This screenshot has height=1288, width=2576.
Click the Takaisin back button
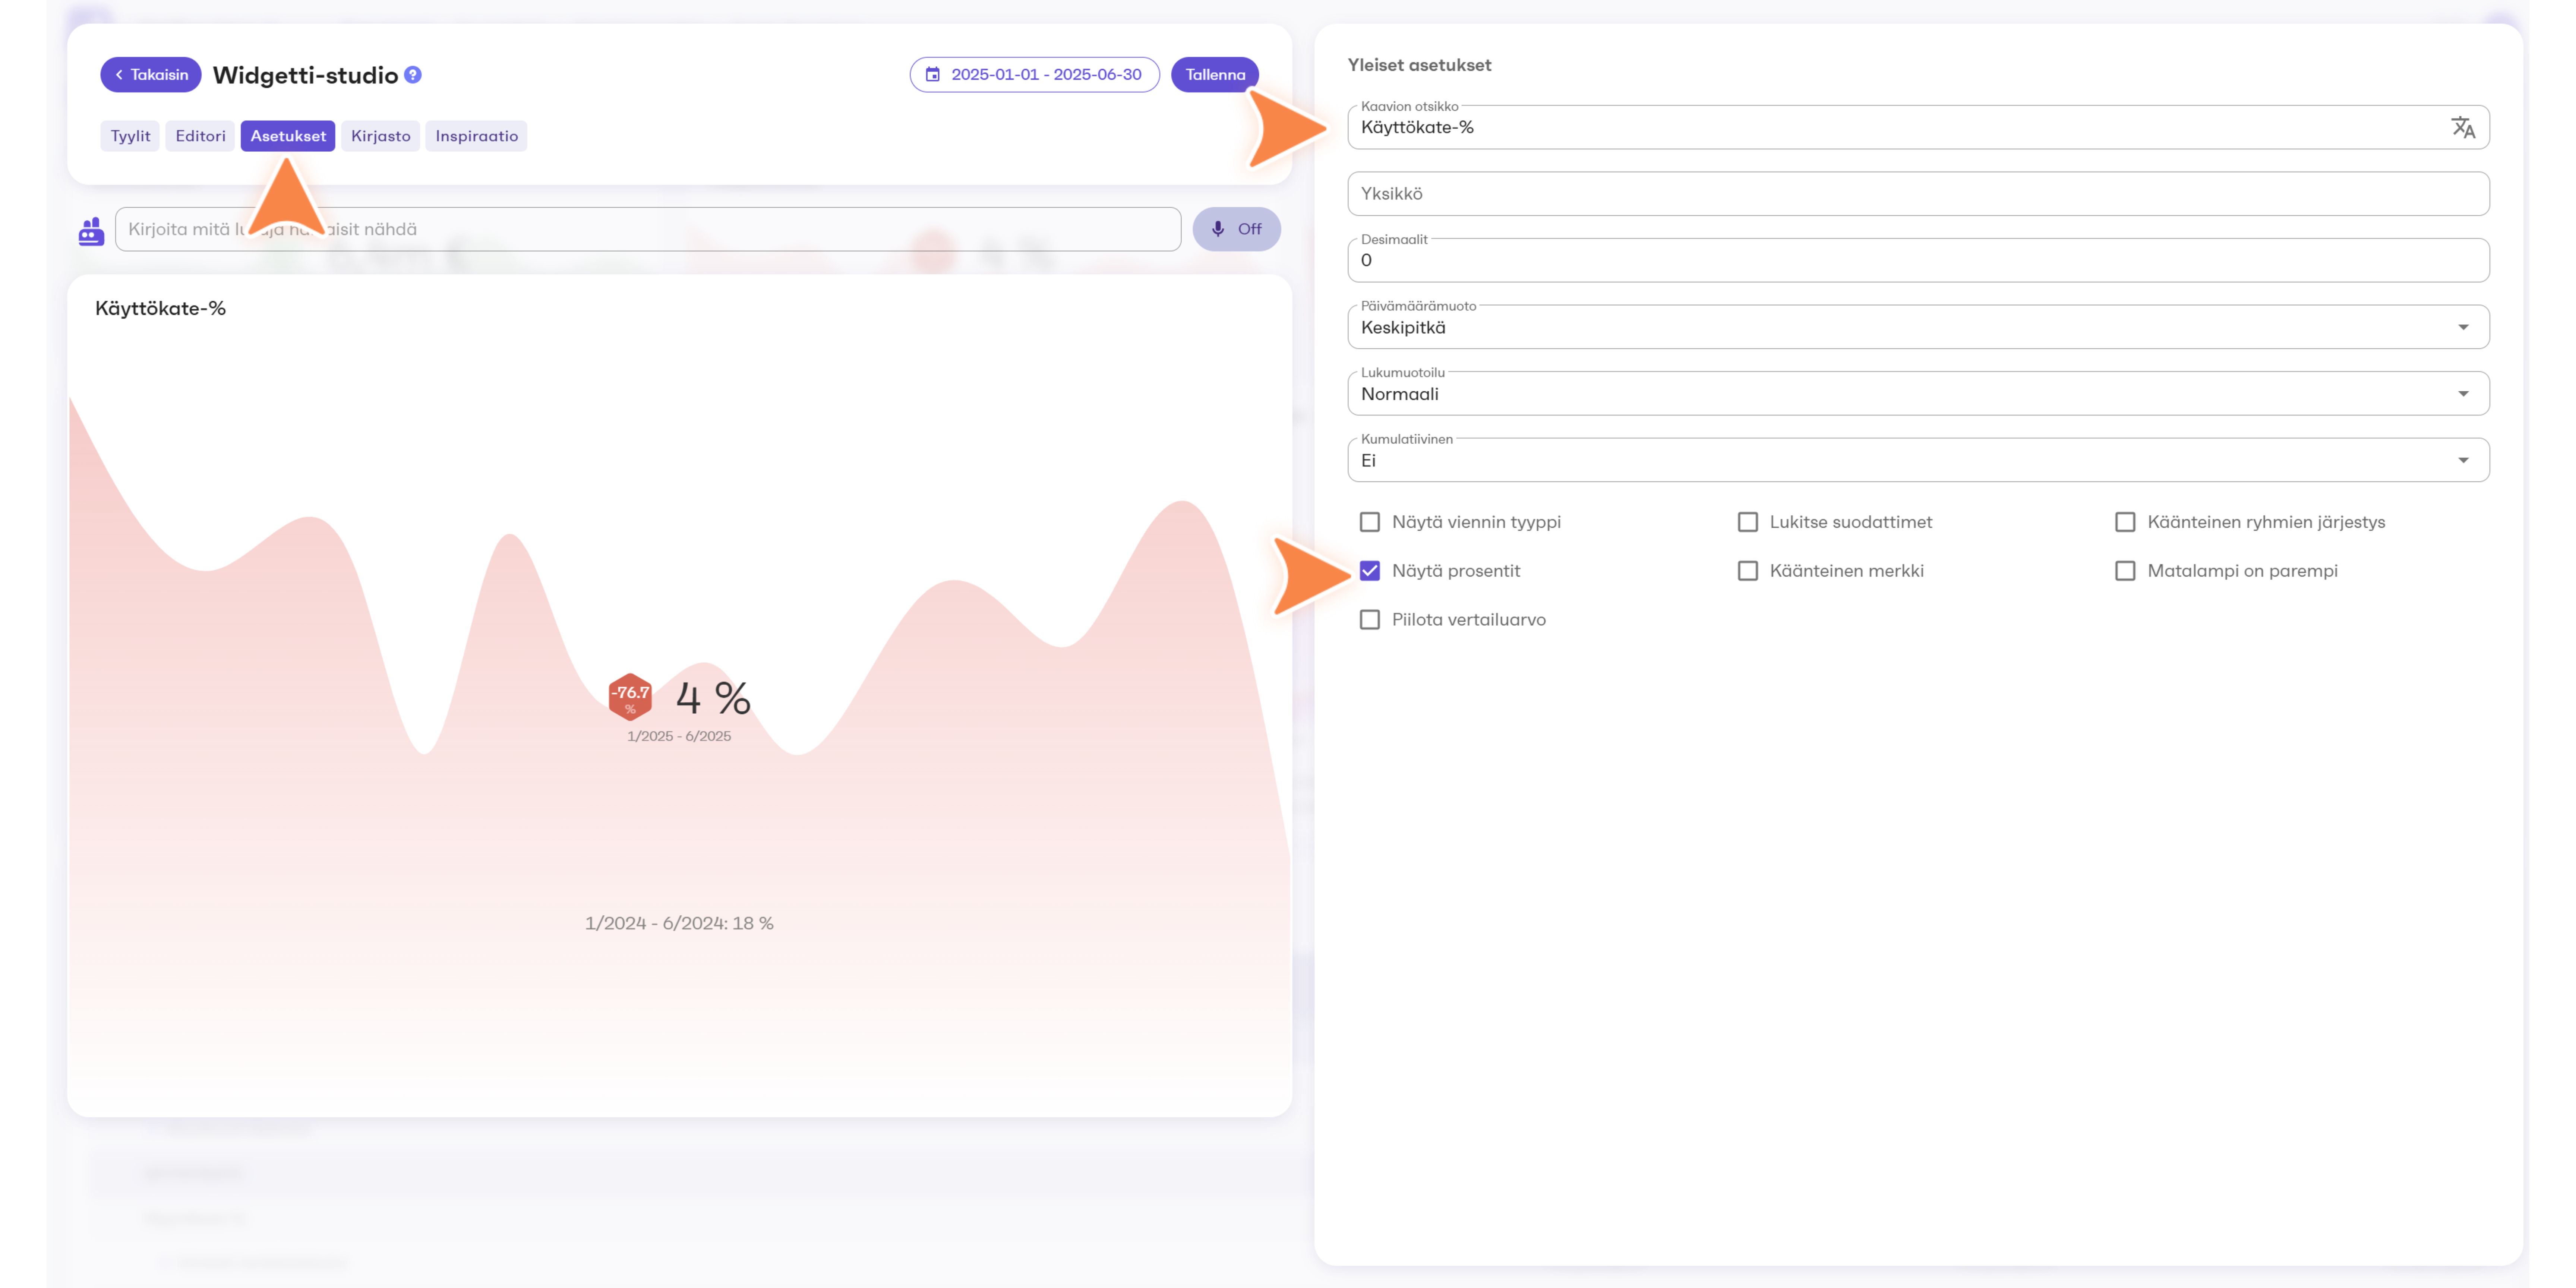pyautogui.click(x=151, y=75)
